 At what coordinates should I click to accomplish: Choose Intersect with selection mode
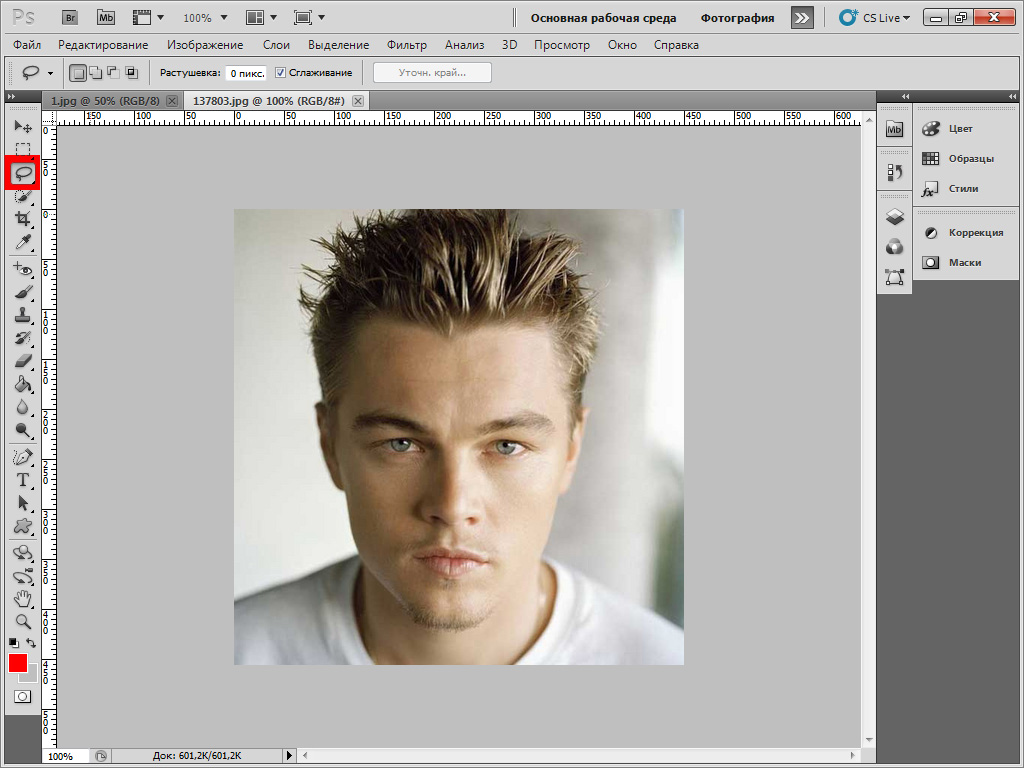click(x=131, y=72)
